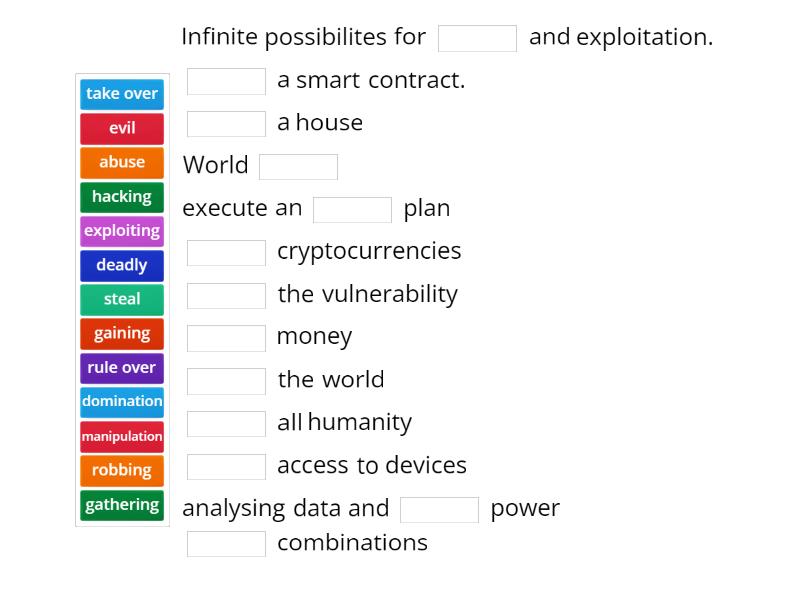Click the 'gaining' word tile
The height and width of the screenshot is (600, 800).
(x=121, y=333)
